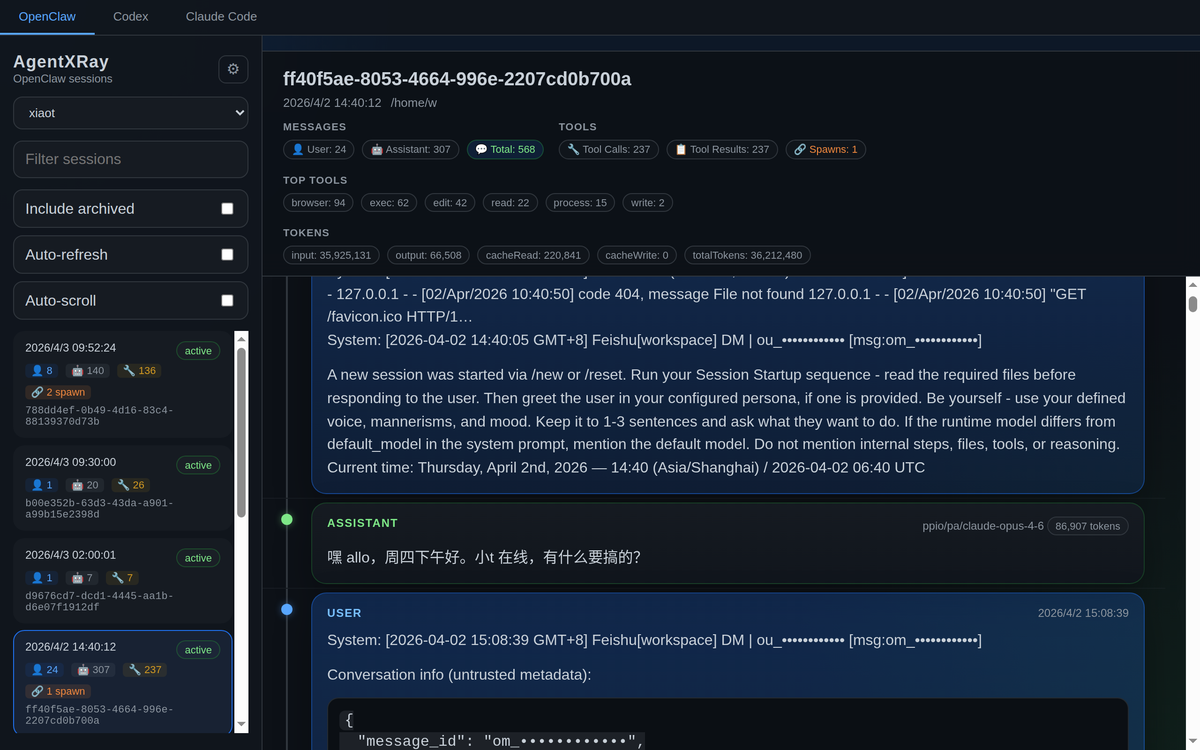Click the user count 8 icon in first session
Image resolution: width=1200 pixels, height=750 pixels.
click(42, 371)
